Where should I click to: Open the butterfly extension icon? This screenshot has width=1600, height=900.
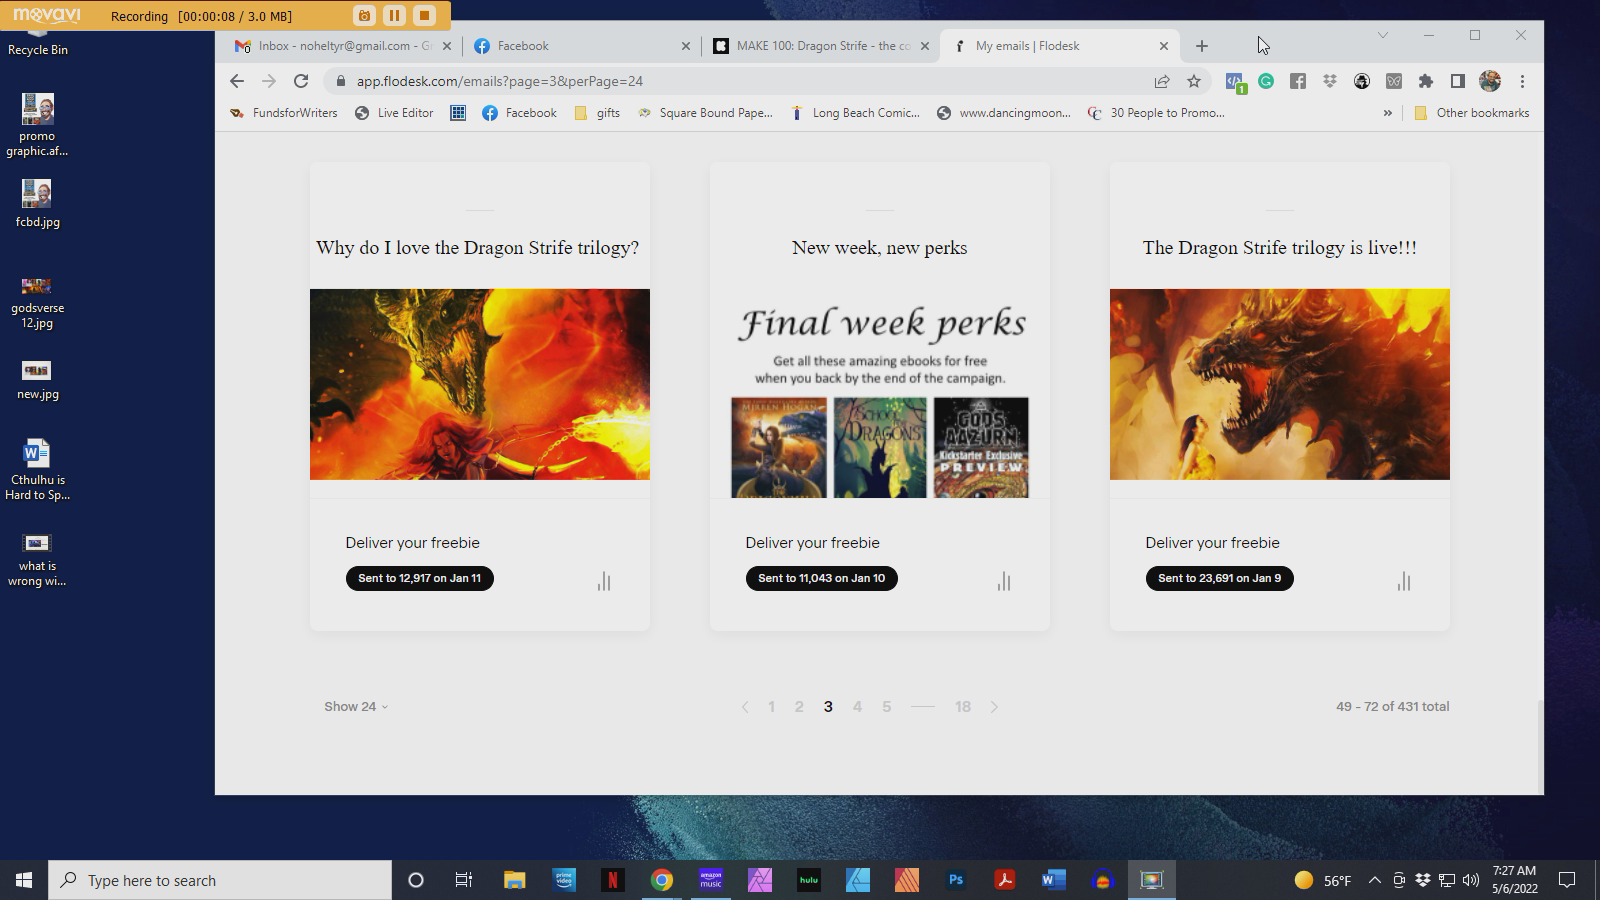point(1394,81)
